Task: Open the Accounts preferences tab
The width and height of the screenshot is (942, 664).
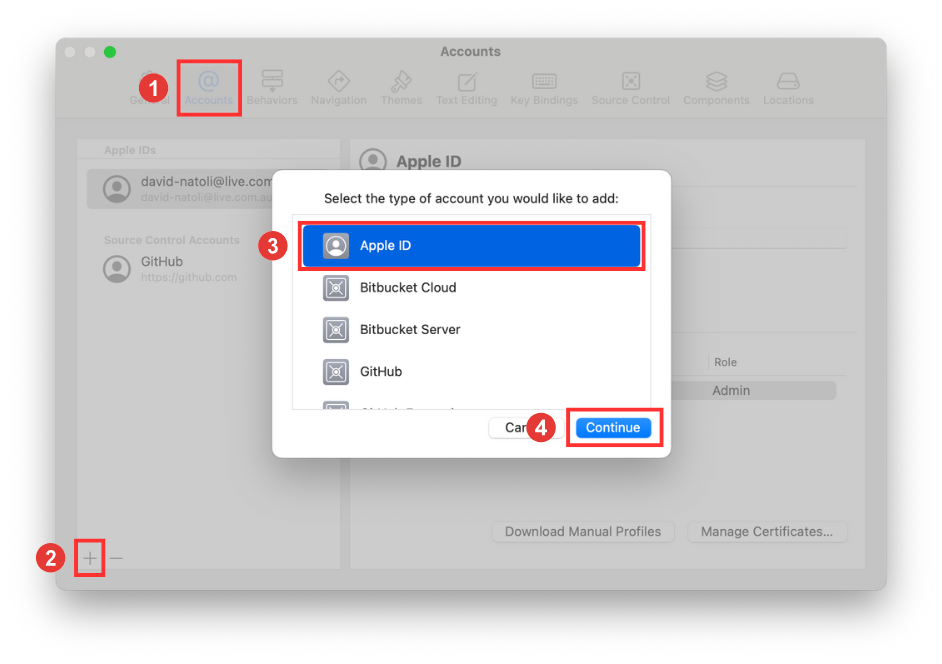Action: (x=208, y=87)
